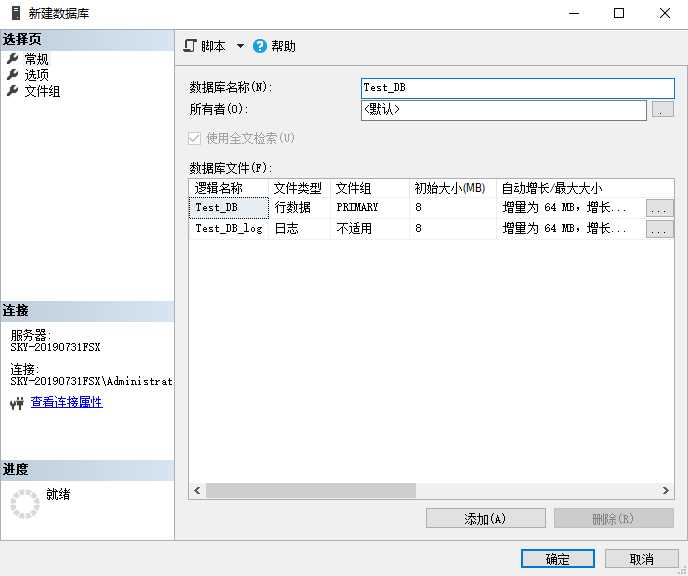Click the autogrowth text in the Test_DB_log row
Screen dimensions: 688x576
pyautogui.click(x=564, y=229)
